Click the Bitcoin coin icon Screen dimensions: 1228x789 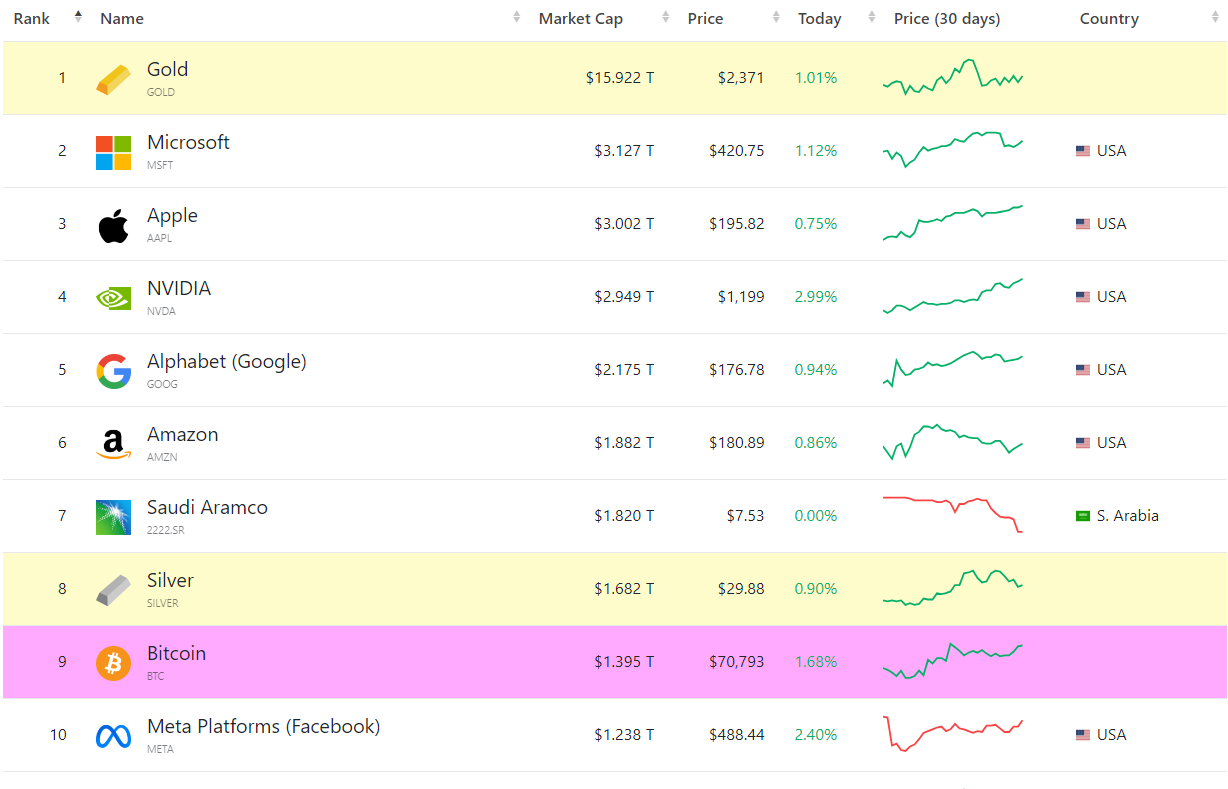click(x=113, y=663)
